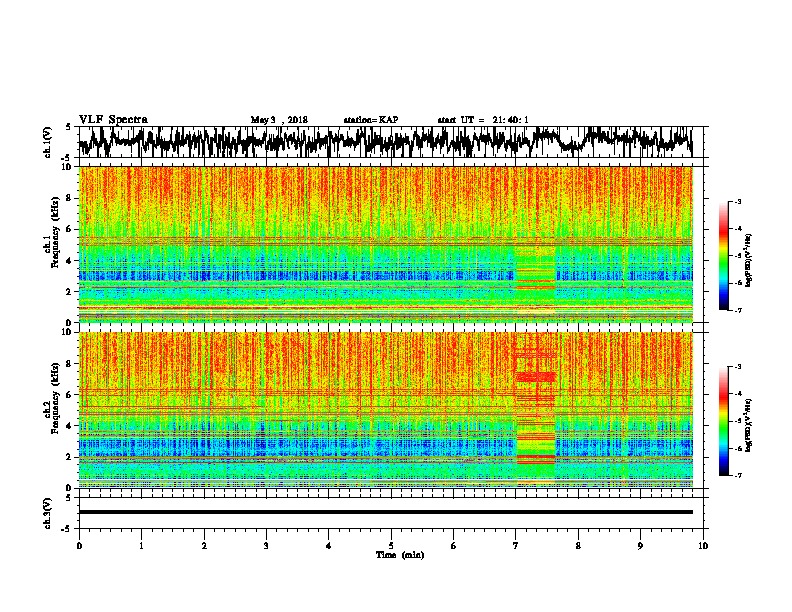The width and height of the screenshot is (792, 612).
Task: Click the ch.2 colorbar log(PSD) label
Action: click(x=748, y=425)
